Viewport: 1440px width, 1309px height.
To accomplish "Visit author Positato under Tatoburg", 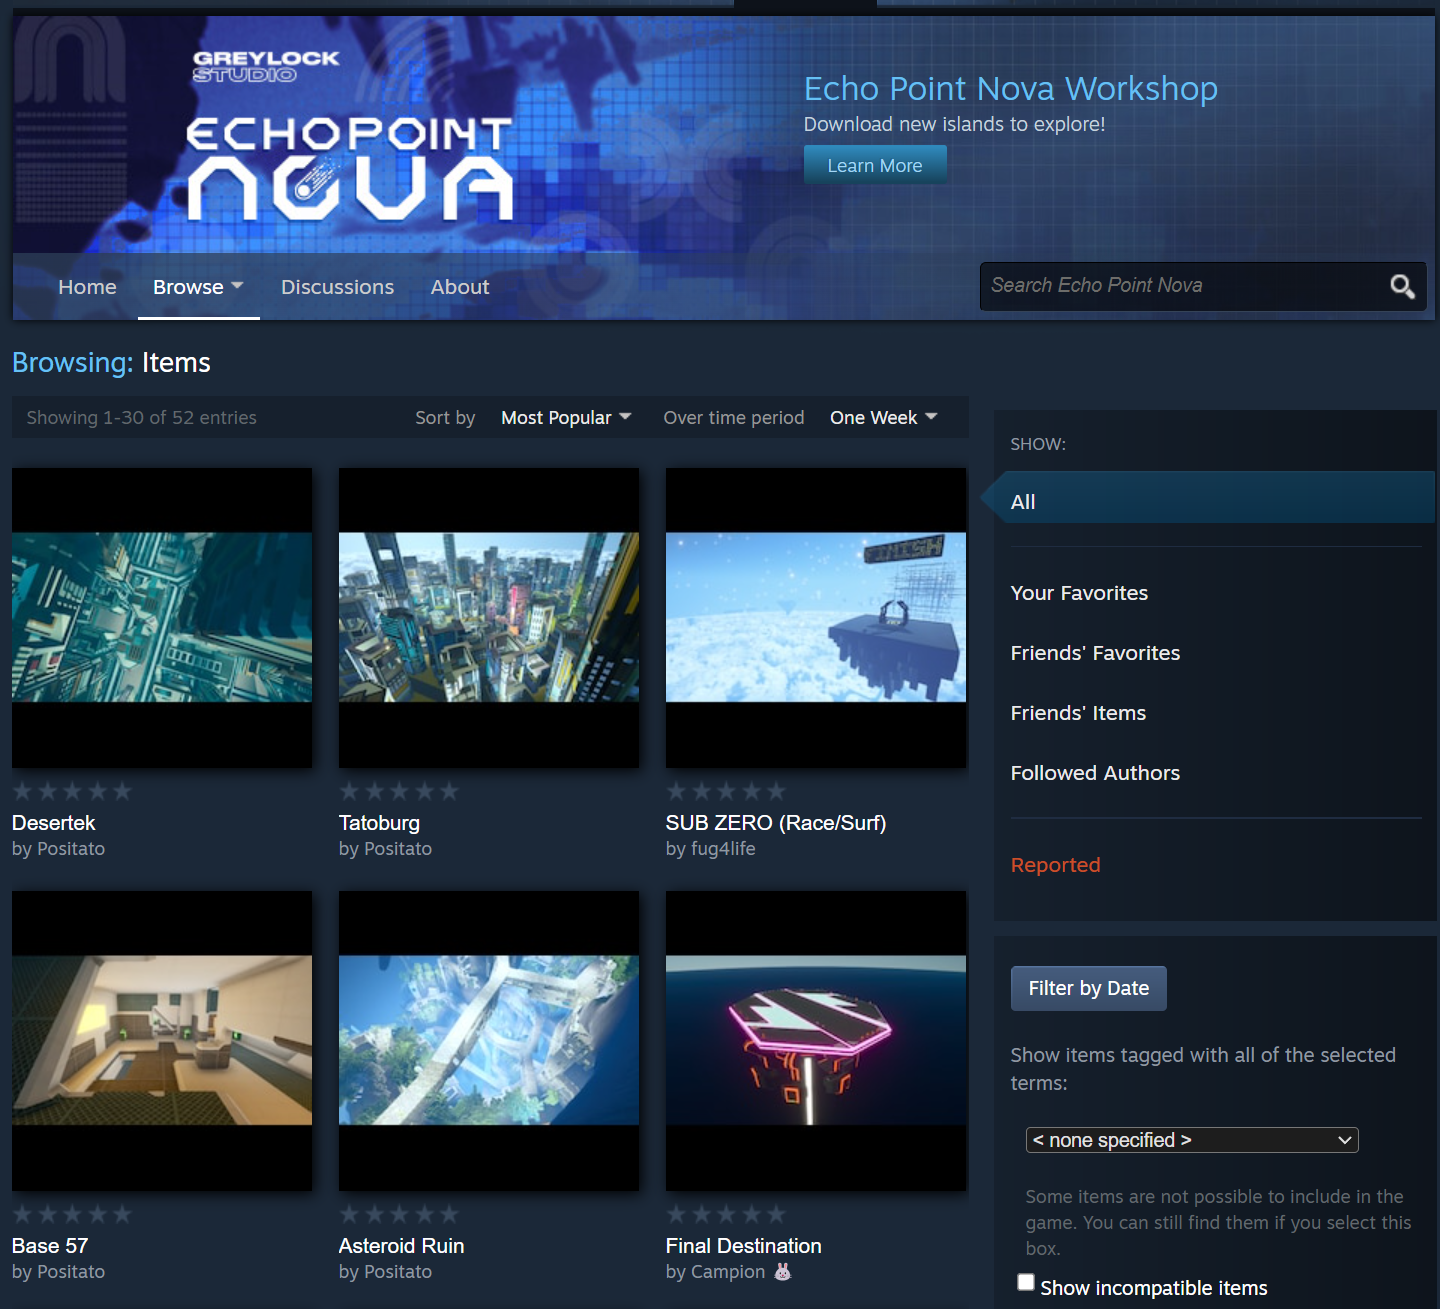I will [x=398, y=849].
